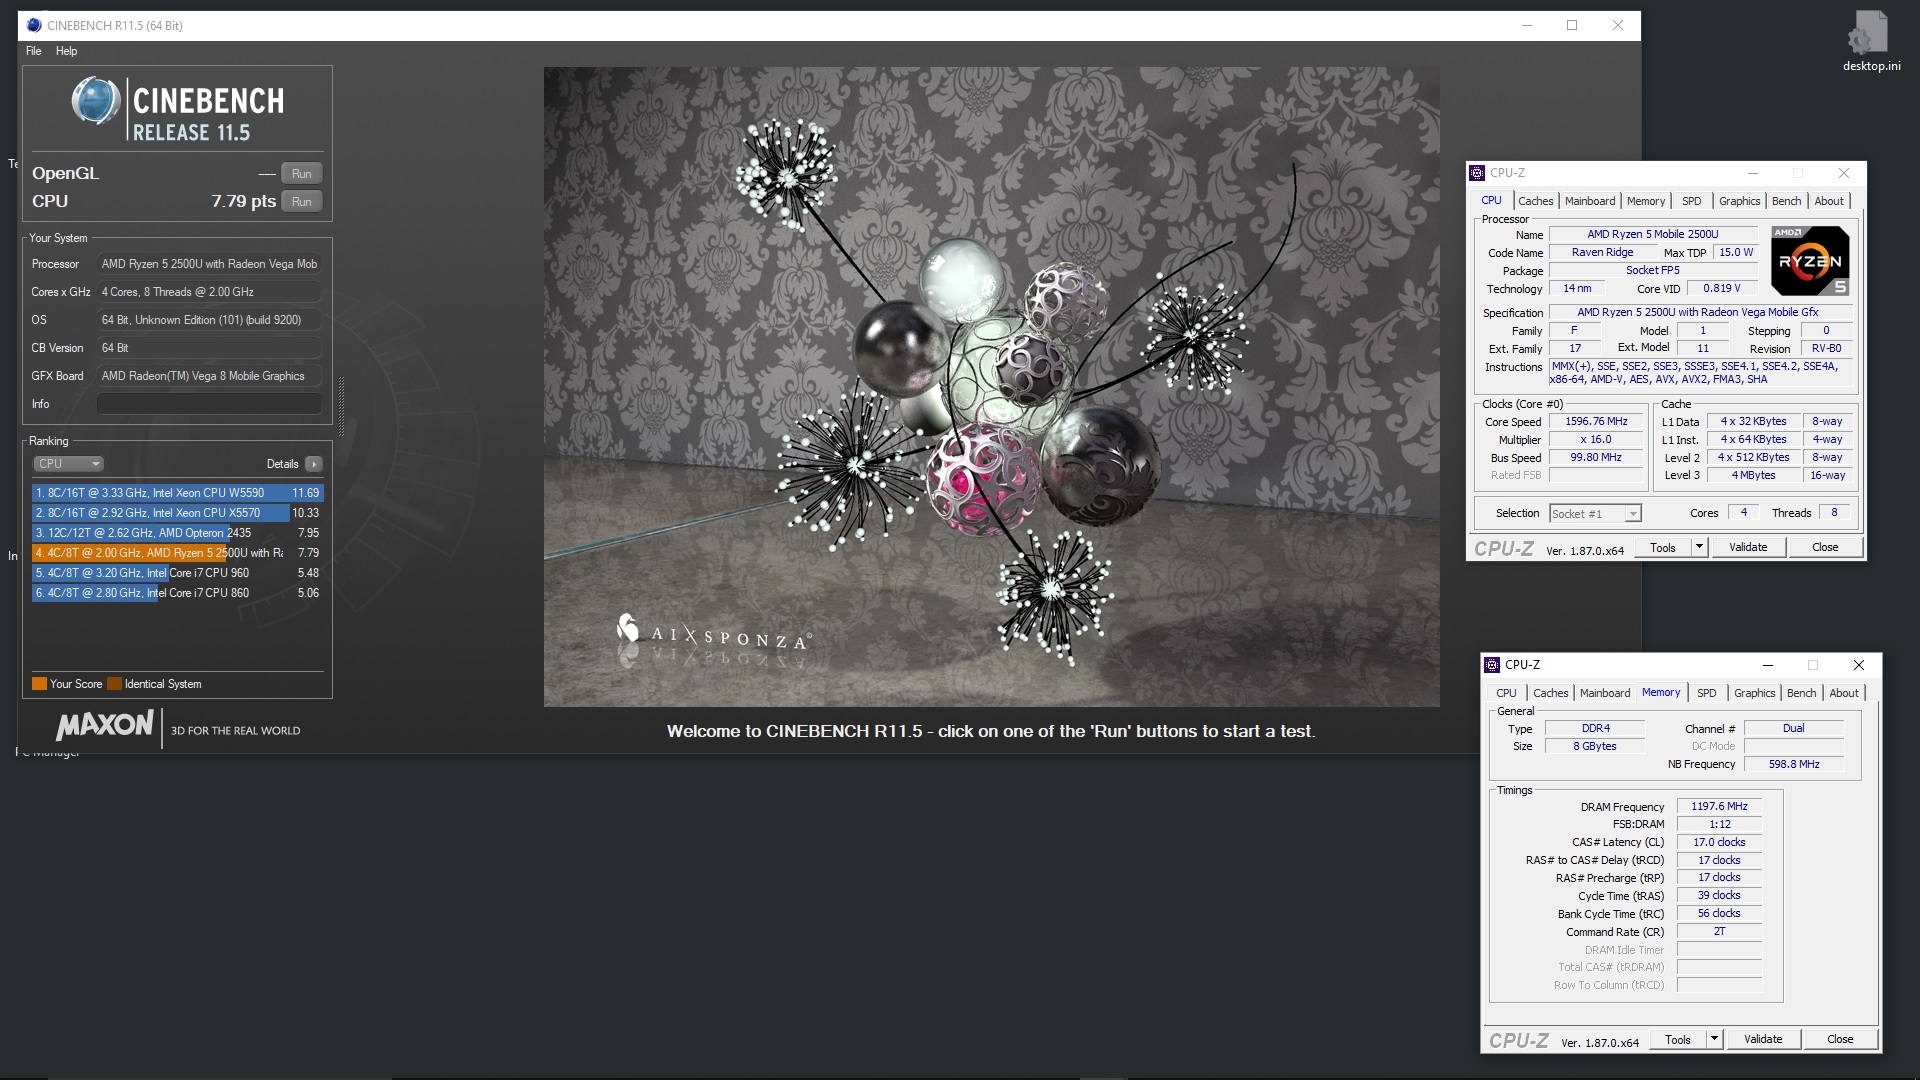This screenshot has width=1920, height=1080.
Task: Select Intel Xeon W5590 ranking row
Action: pos(177,493)
